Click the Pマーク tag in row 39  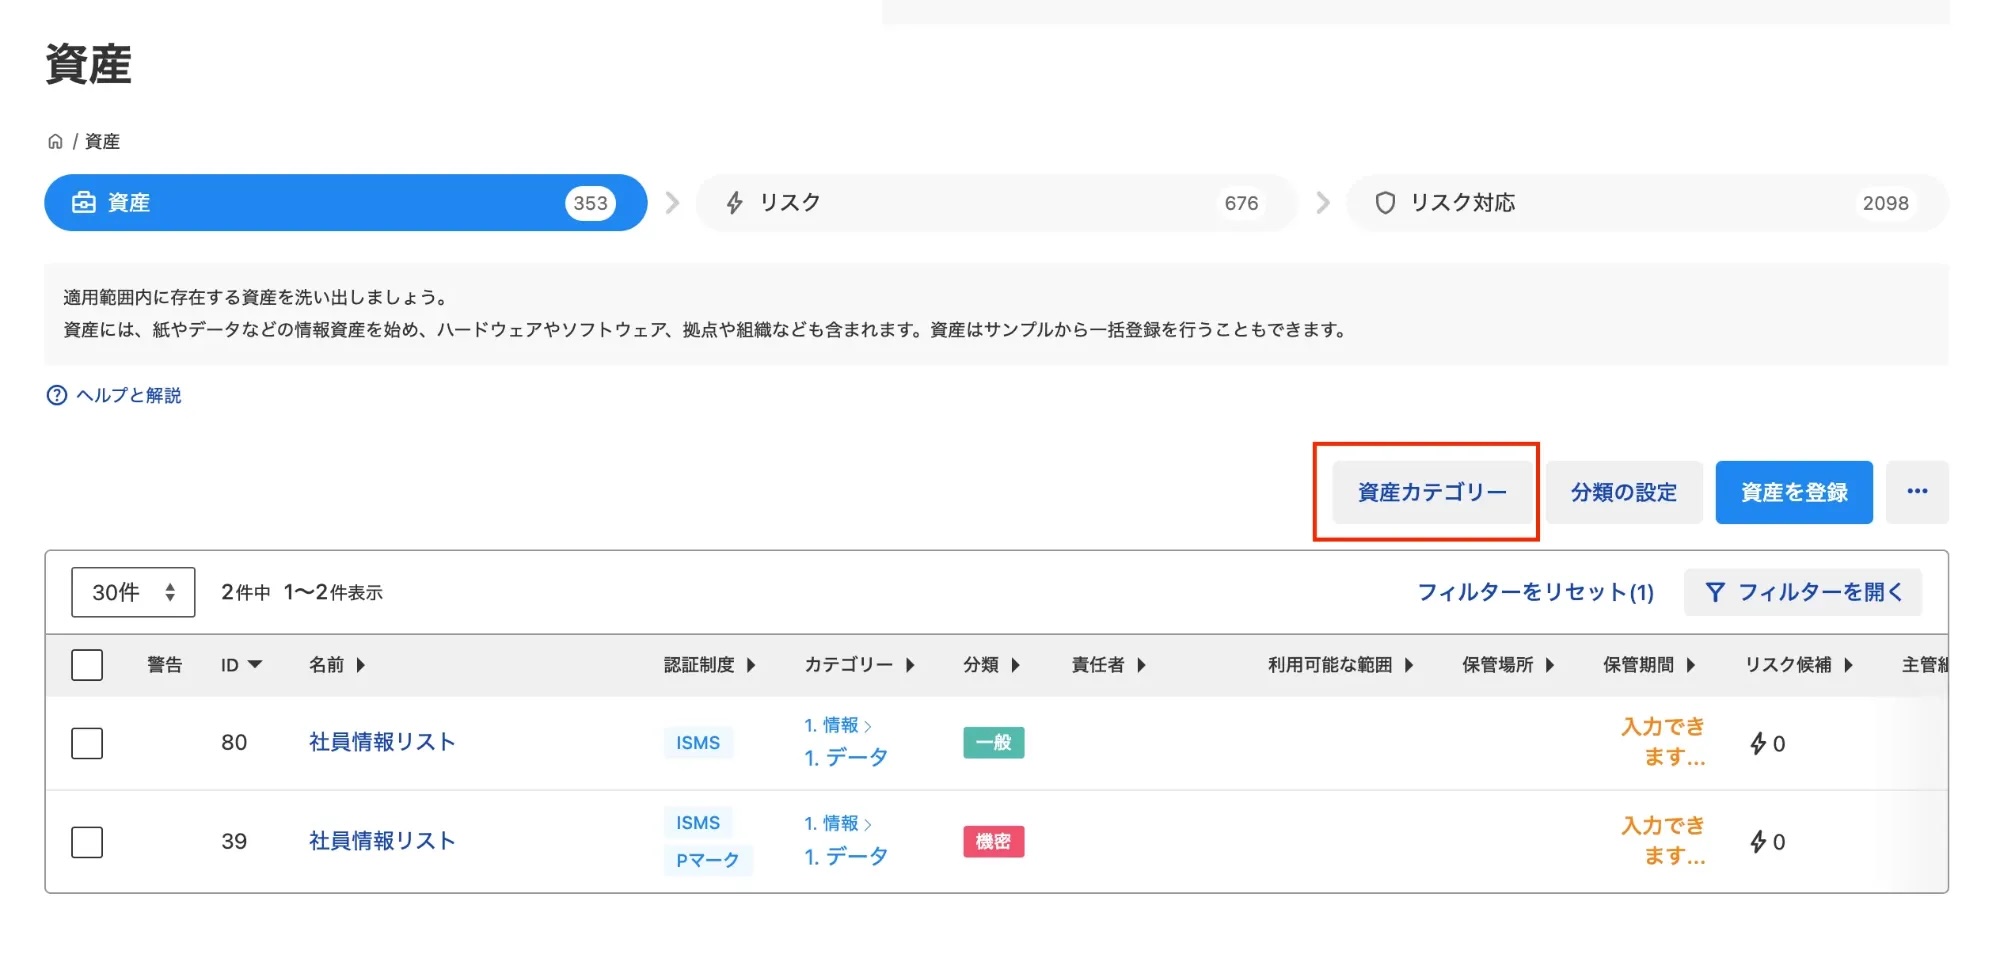pos(708,860)
